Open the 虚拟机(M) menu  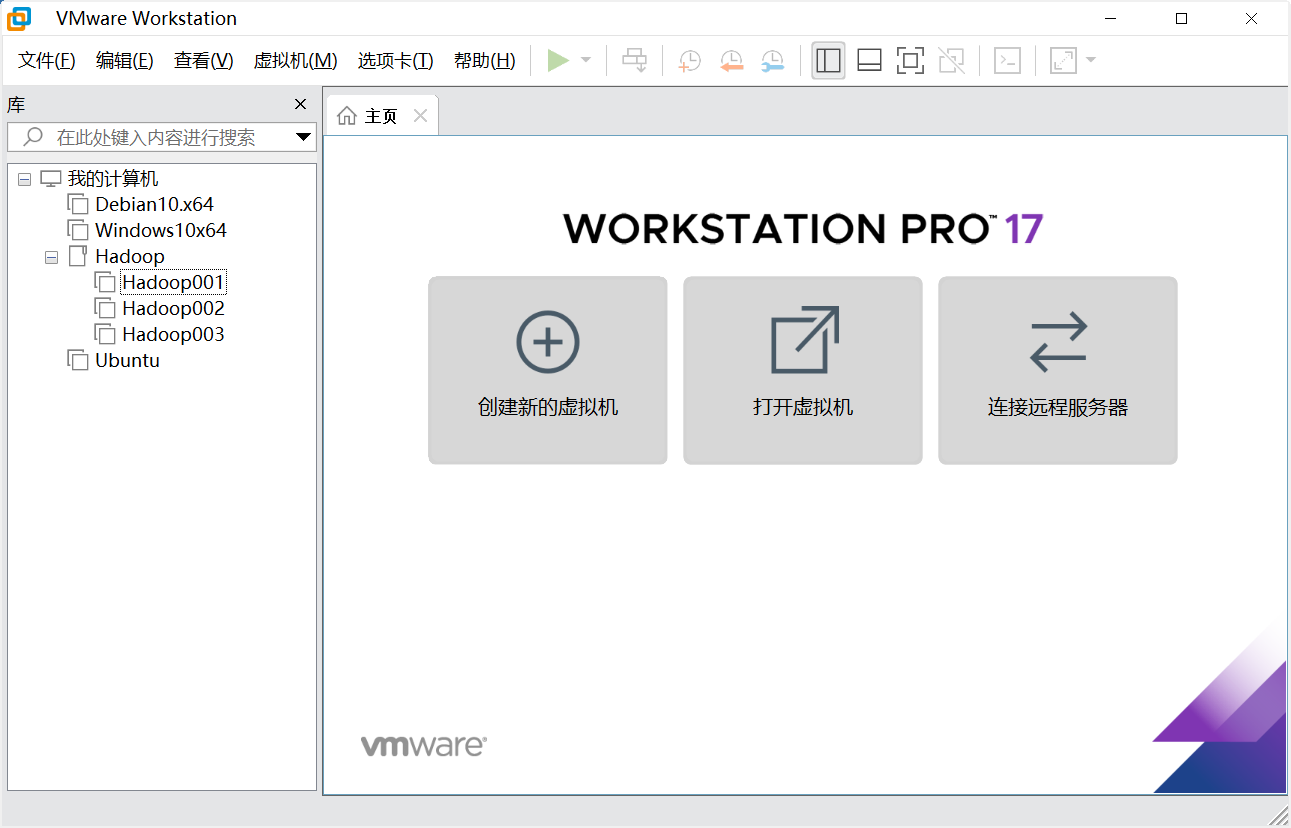(296, 61)
